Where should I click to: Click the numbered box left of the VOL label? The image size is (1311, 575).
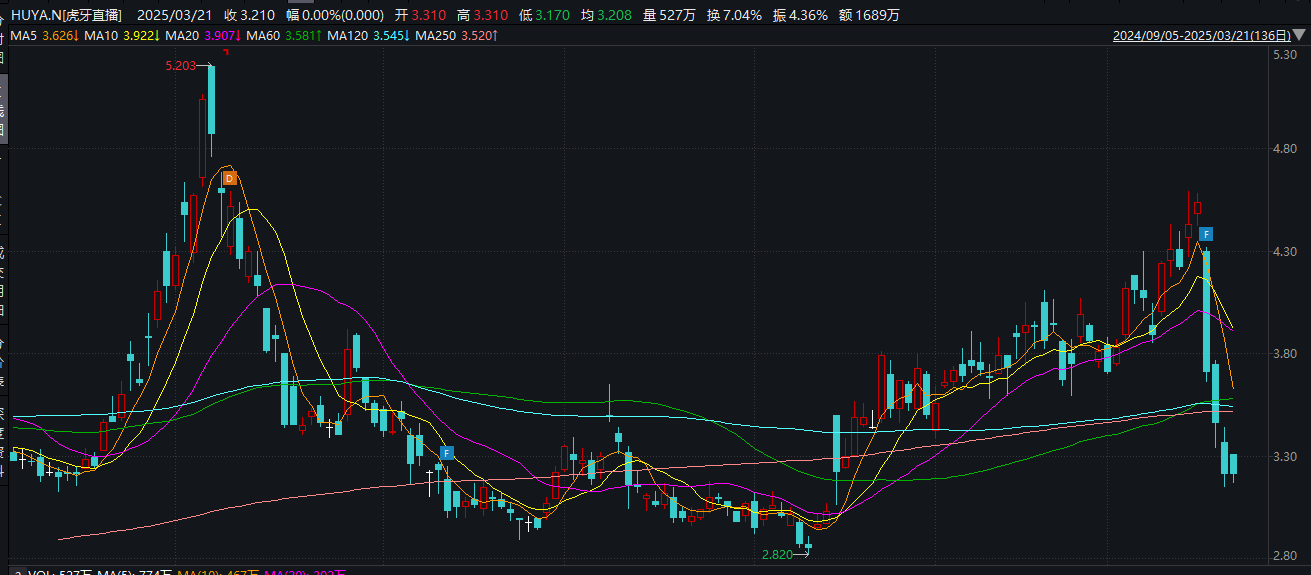point(18,572)
